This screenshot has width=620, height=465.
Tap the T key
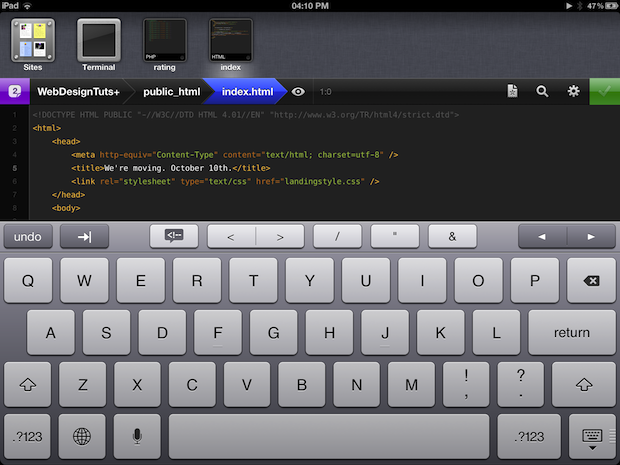[x=253, y=281]
